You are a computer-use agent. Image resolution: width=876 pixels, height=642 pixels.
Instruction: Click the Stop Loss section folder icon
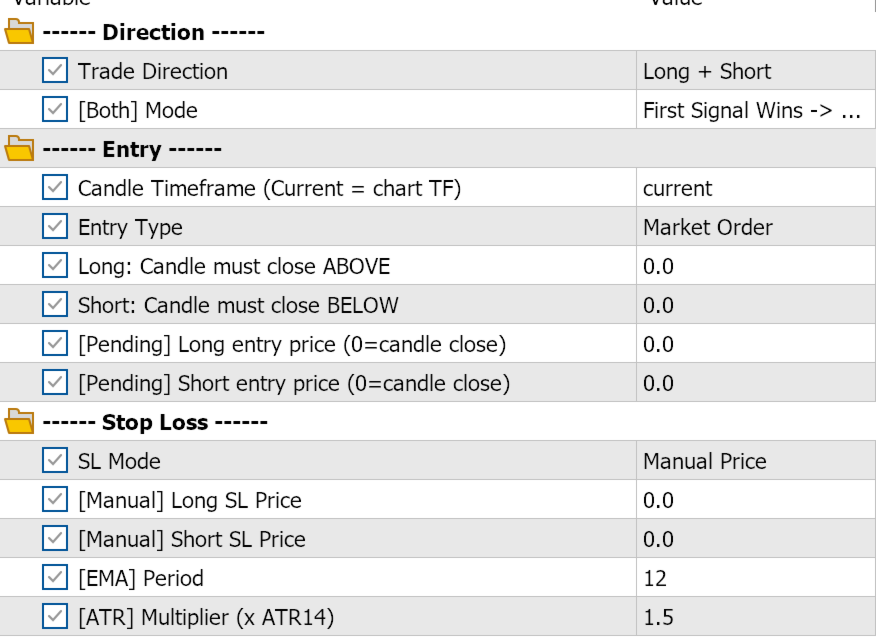18,423
